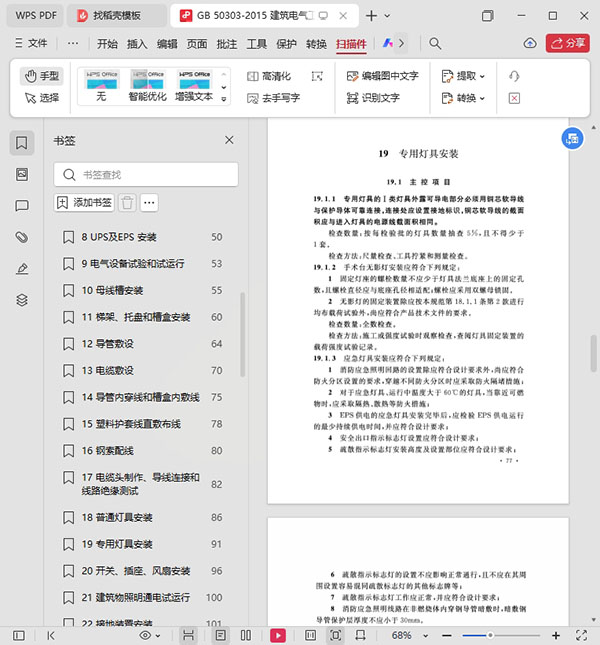Switch to the 保护 tab
Viewport: 600px width, 645px height.
(x=286, y=44)
